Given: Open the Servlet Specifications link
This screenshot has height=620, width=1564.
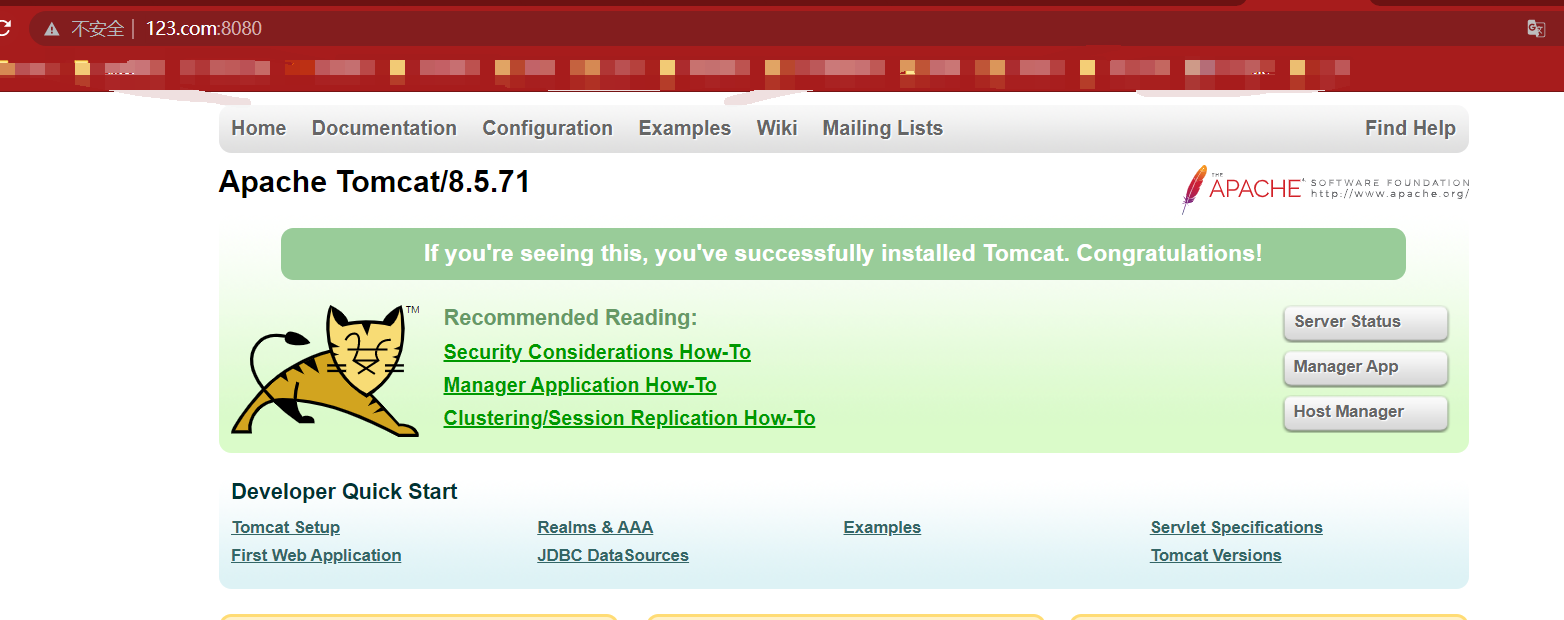Looking at the screenshot, I should click(1236, 527).
